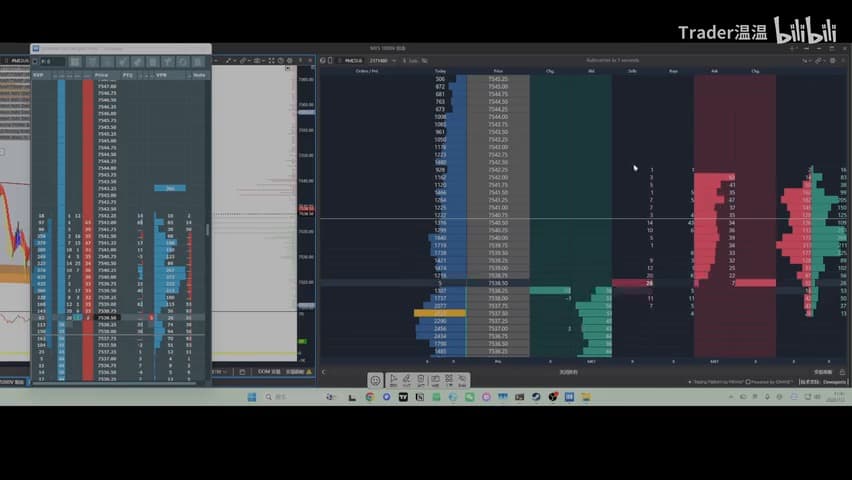Click the link icon in right DOM header
Screen dimensions: 852x480
[x=818, y=60]
